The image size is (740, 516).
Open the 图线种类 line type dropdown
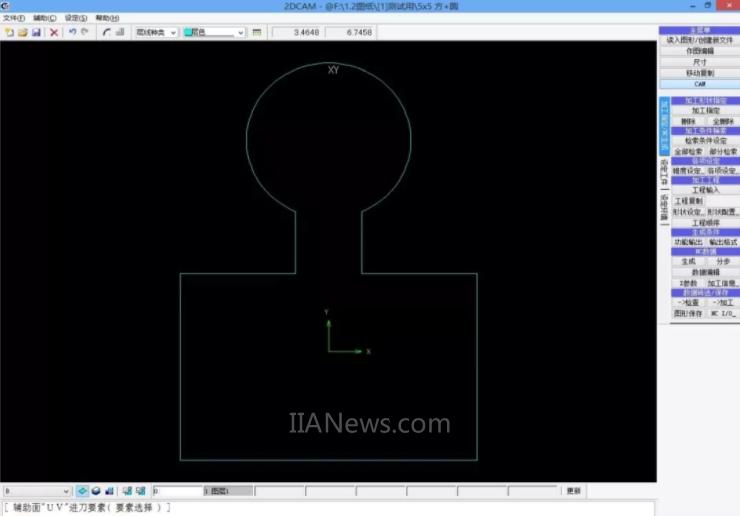(156, 32)
